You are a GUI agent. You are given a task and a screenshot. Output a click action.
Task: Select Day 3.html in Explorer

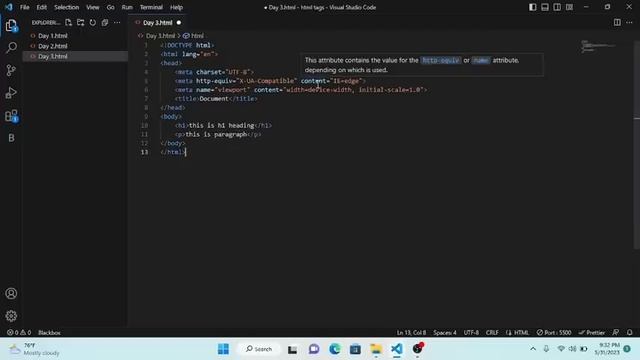pos(75,56)
